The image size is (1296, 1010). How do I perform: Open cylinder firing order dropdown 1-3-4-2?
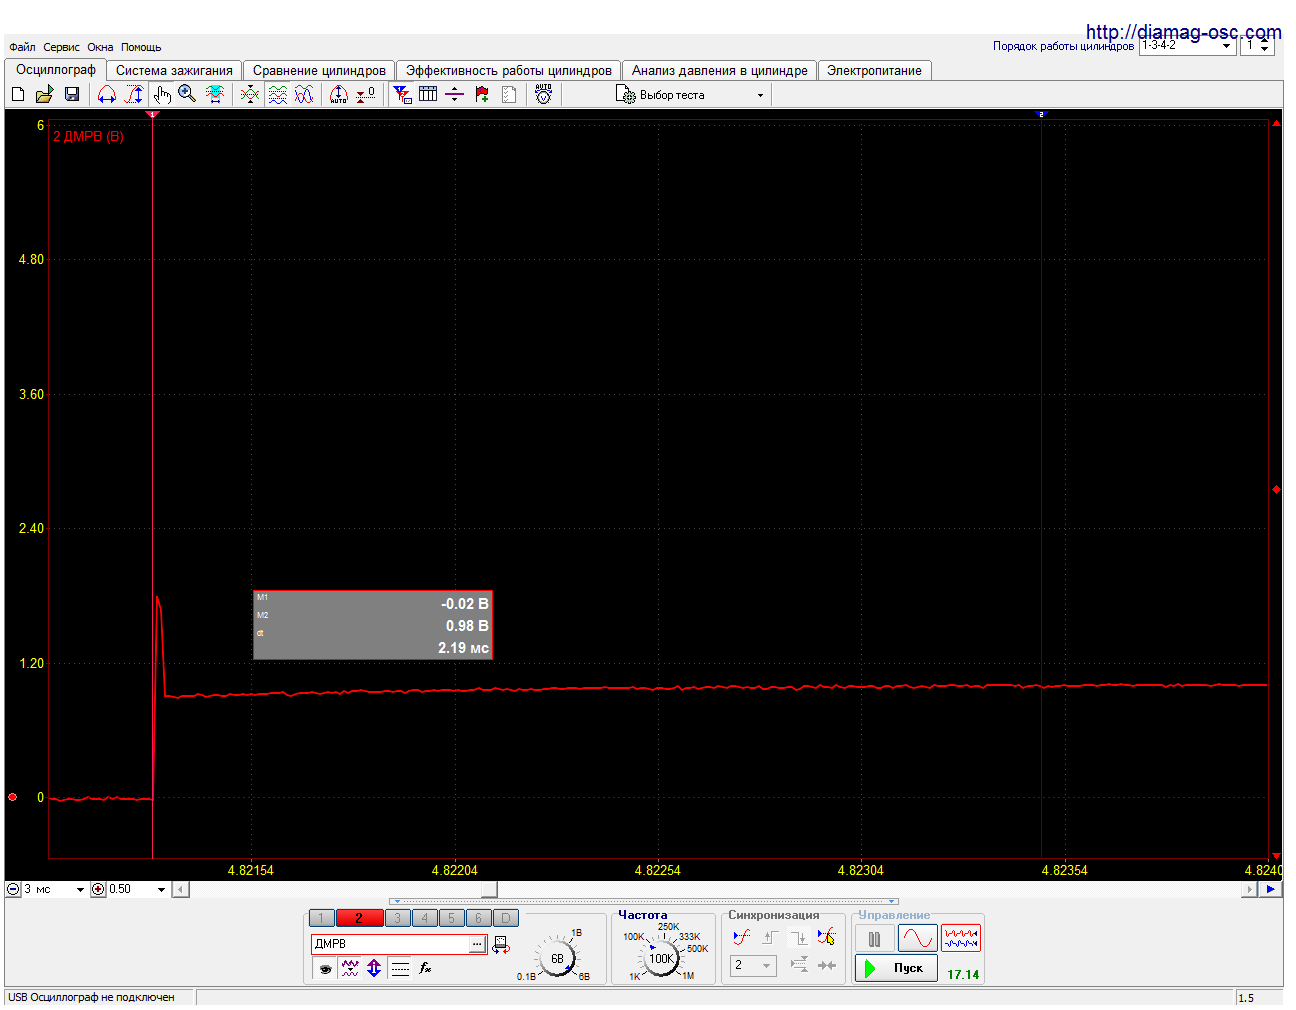tap(1187, 46)
